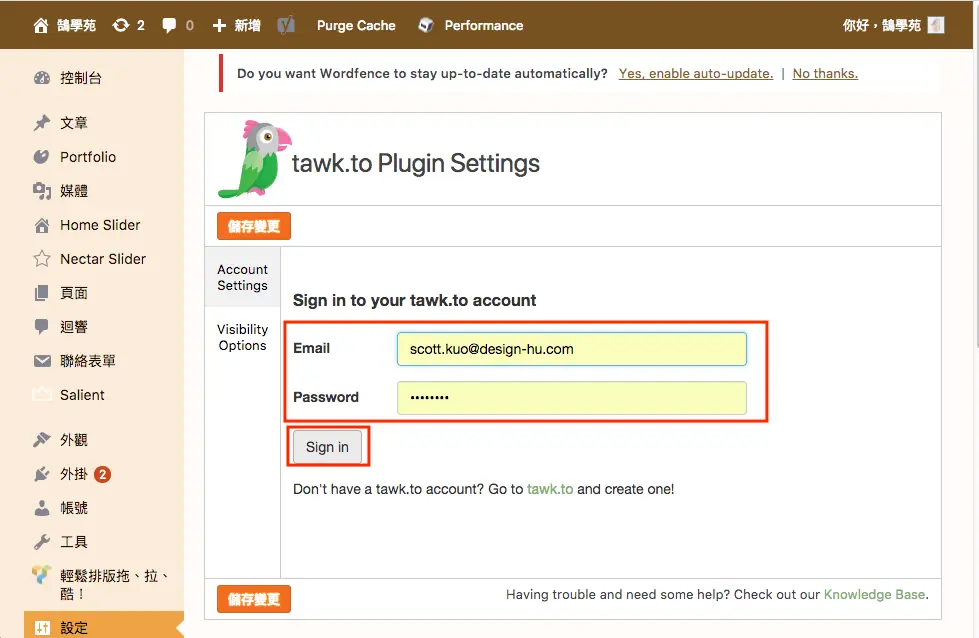Open Salient menu label

click(82, 395)
